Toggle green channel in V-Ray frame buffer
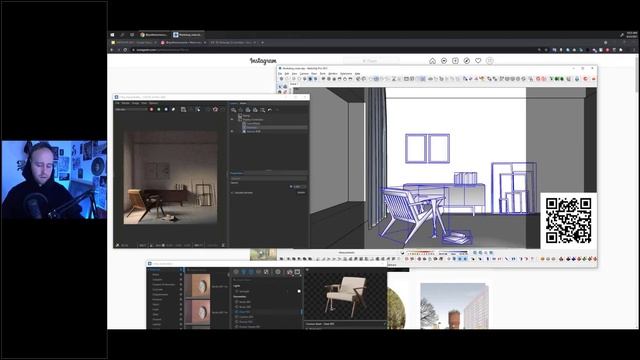The height and width of the screenshot is (360, 640). pos(159,109)
